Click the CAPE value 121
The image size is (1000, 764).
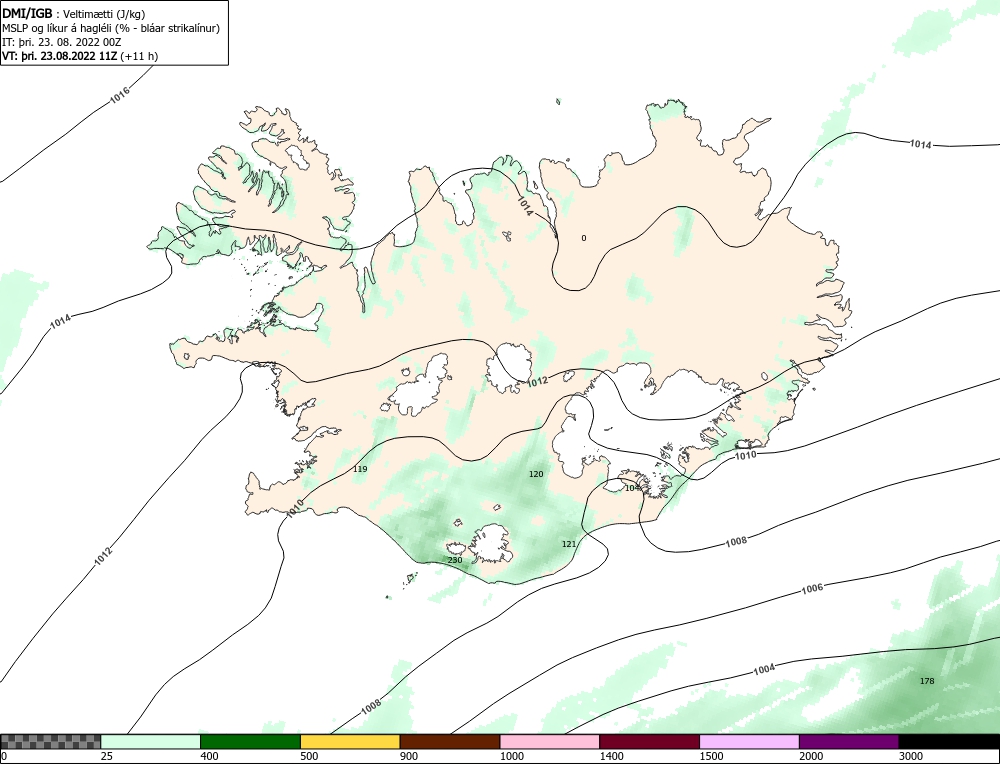click(x=569, y=544)
